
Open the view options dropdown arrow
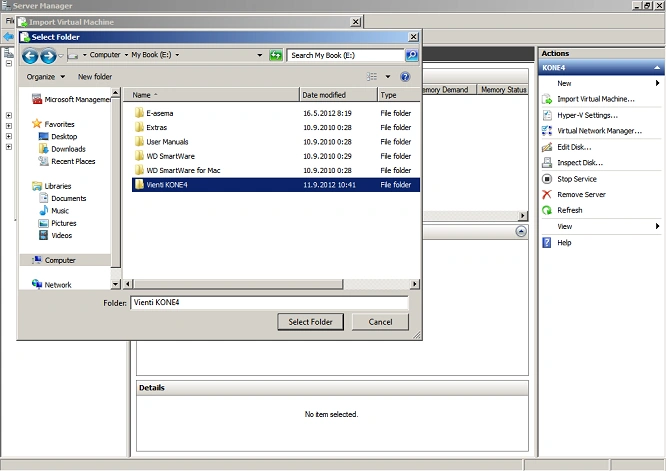(388, 77)
